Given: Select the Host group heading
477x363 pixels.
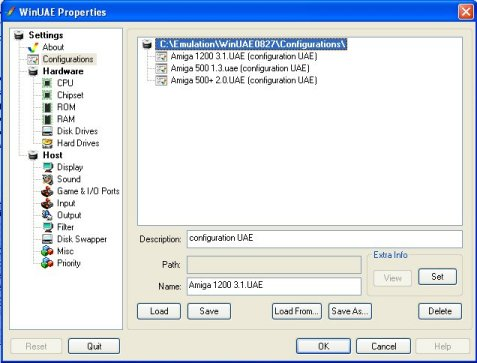Looking at the screenshot, I should pyautogui.click(x=52, y=155).
